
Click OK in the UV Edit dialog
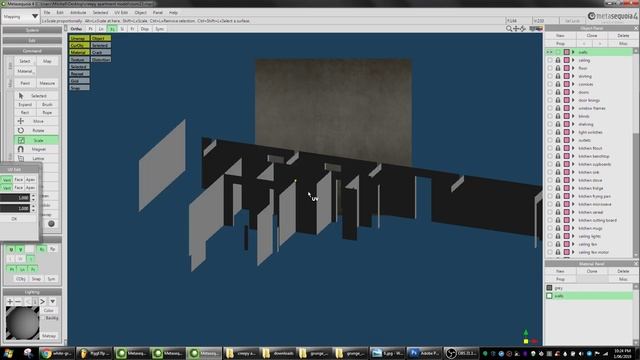coord(14,219)
